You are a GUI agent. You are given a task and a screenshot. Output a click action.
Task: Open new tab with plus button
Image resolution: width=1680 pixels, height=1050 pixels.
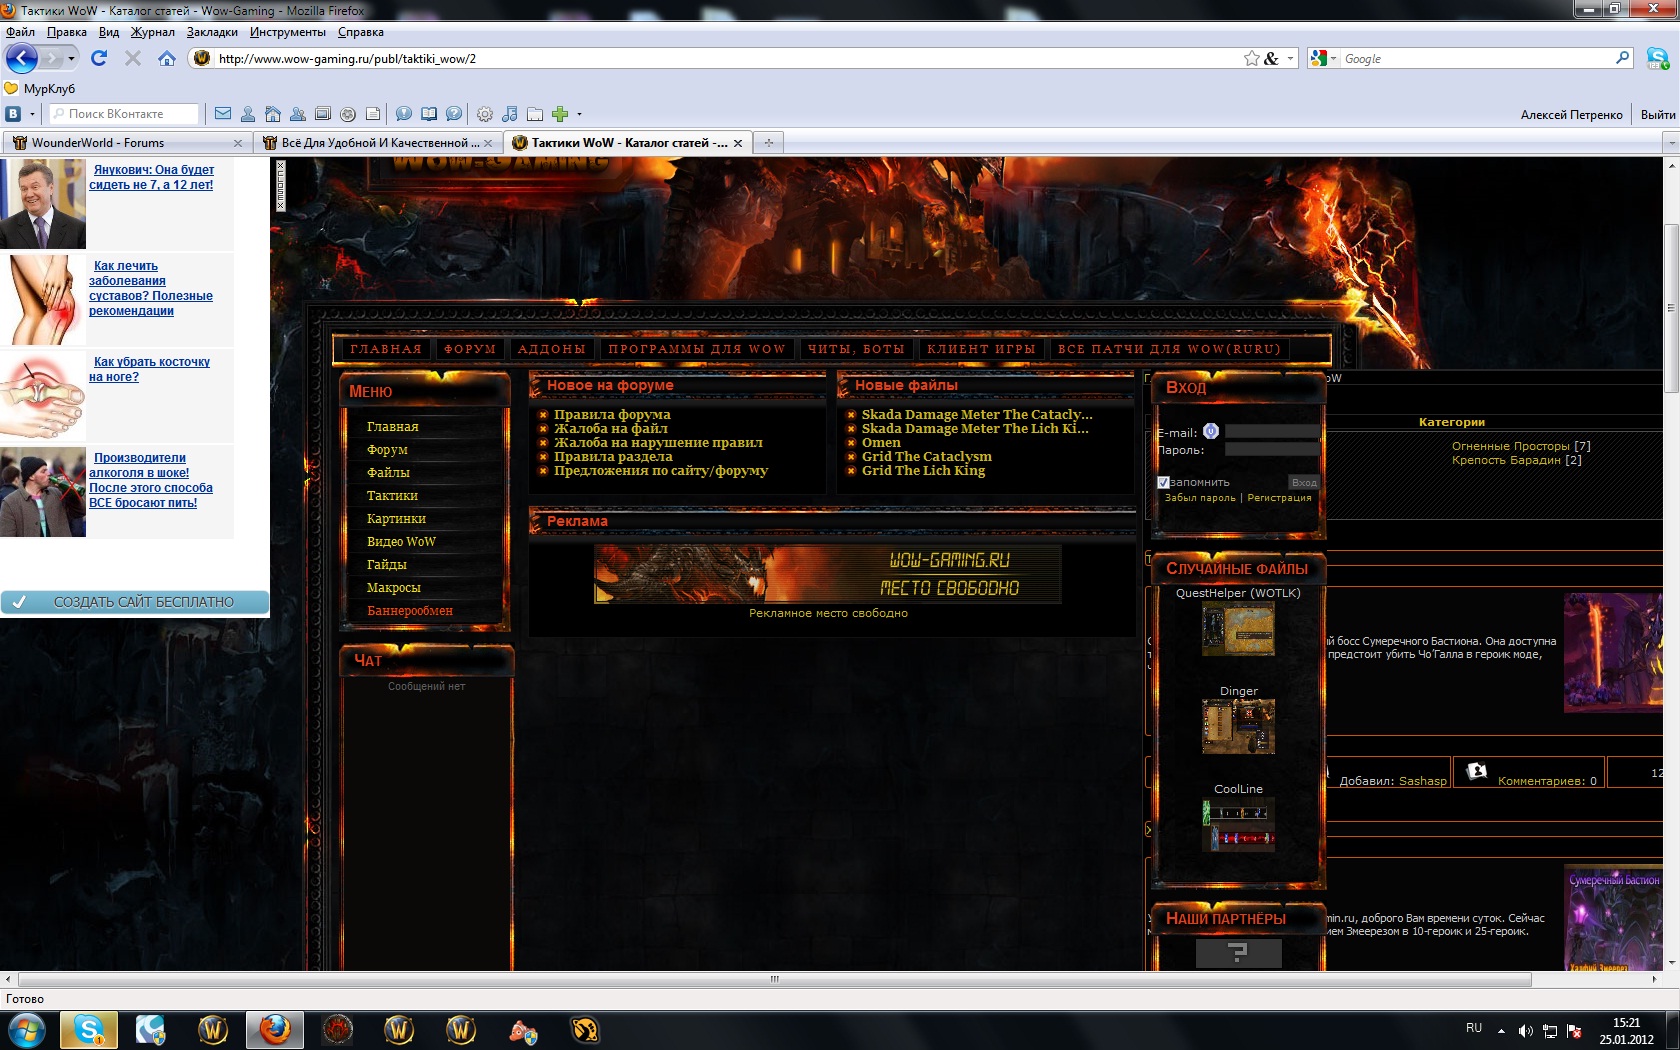pyautogui.click(x=768, y=143)
